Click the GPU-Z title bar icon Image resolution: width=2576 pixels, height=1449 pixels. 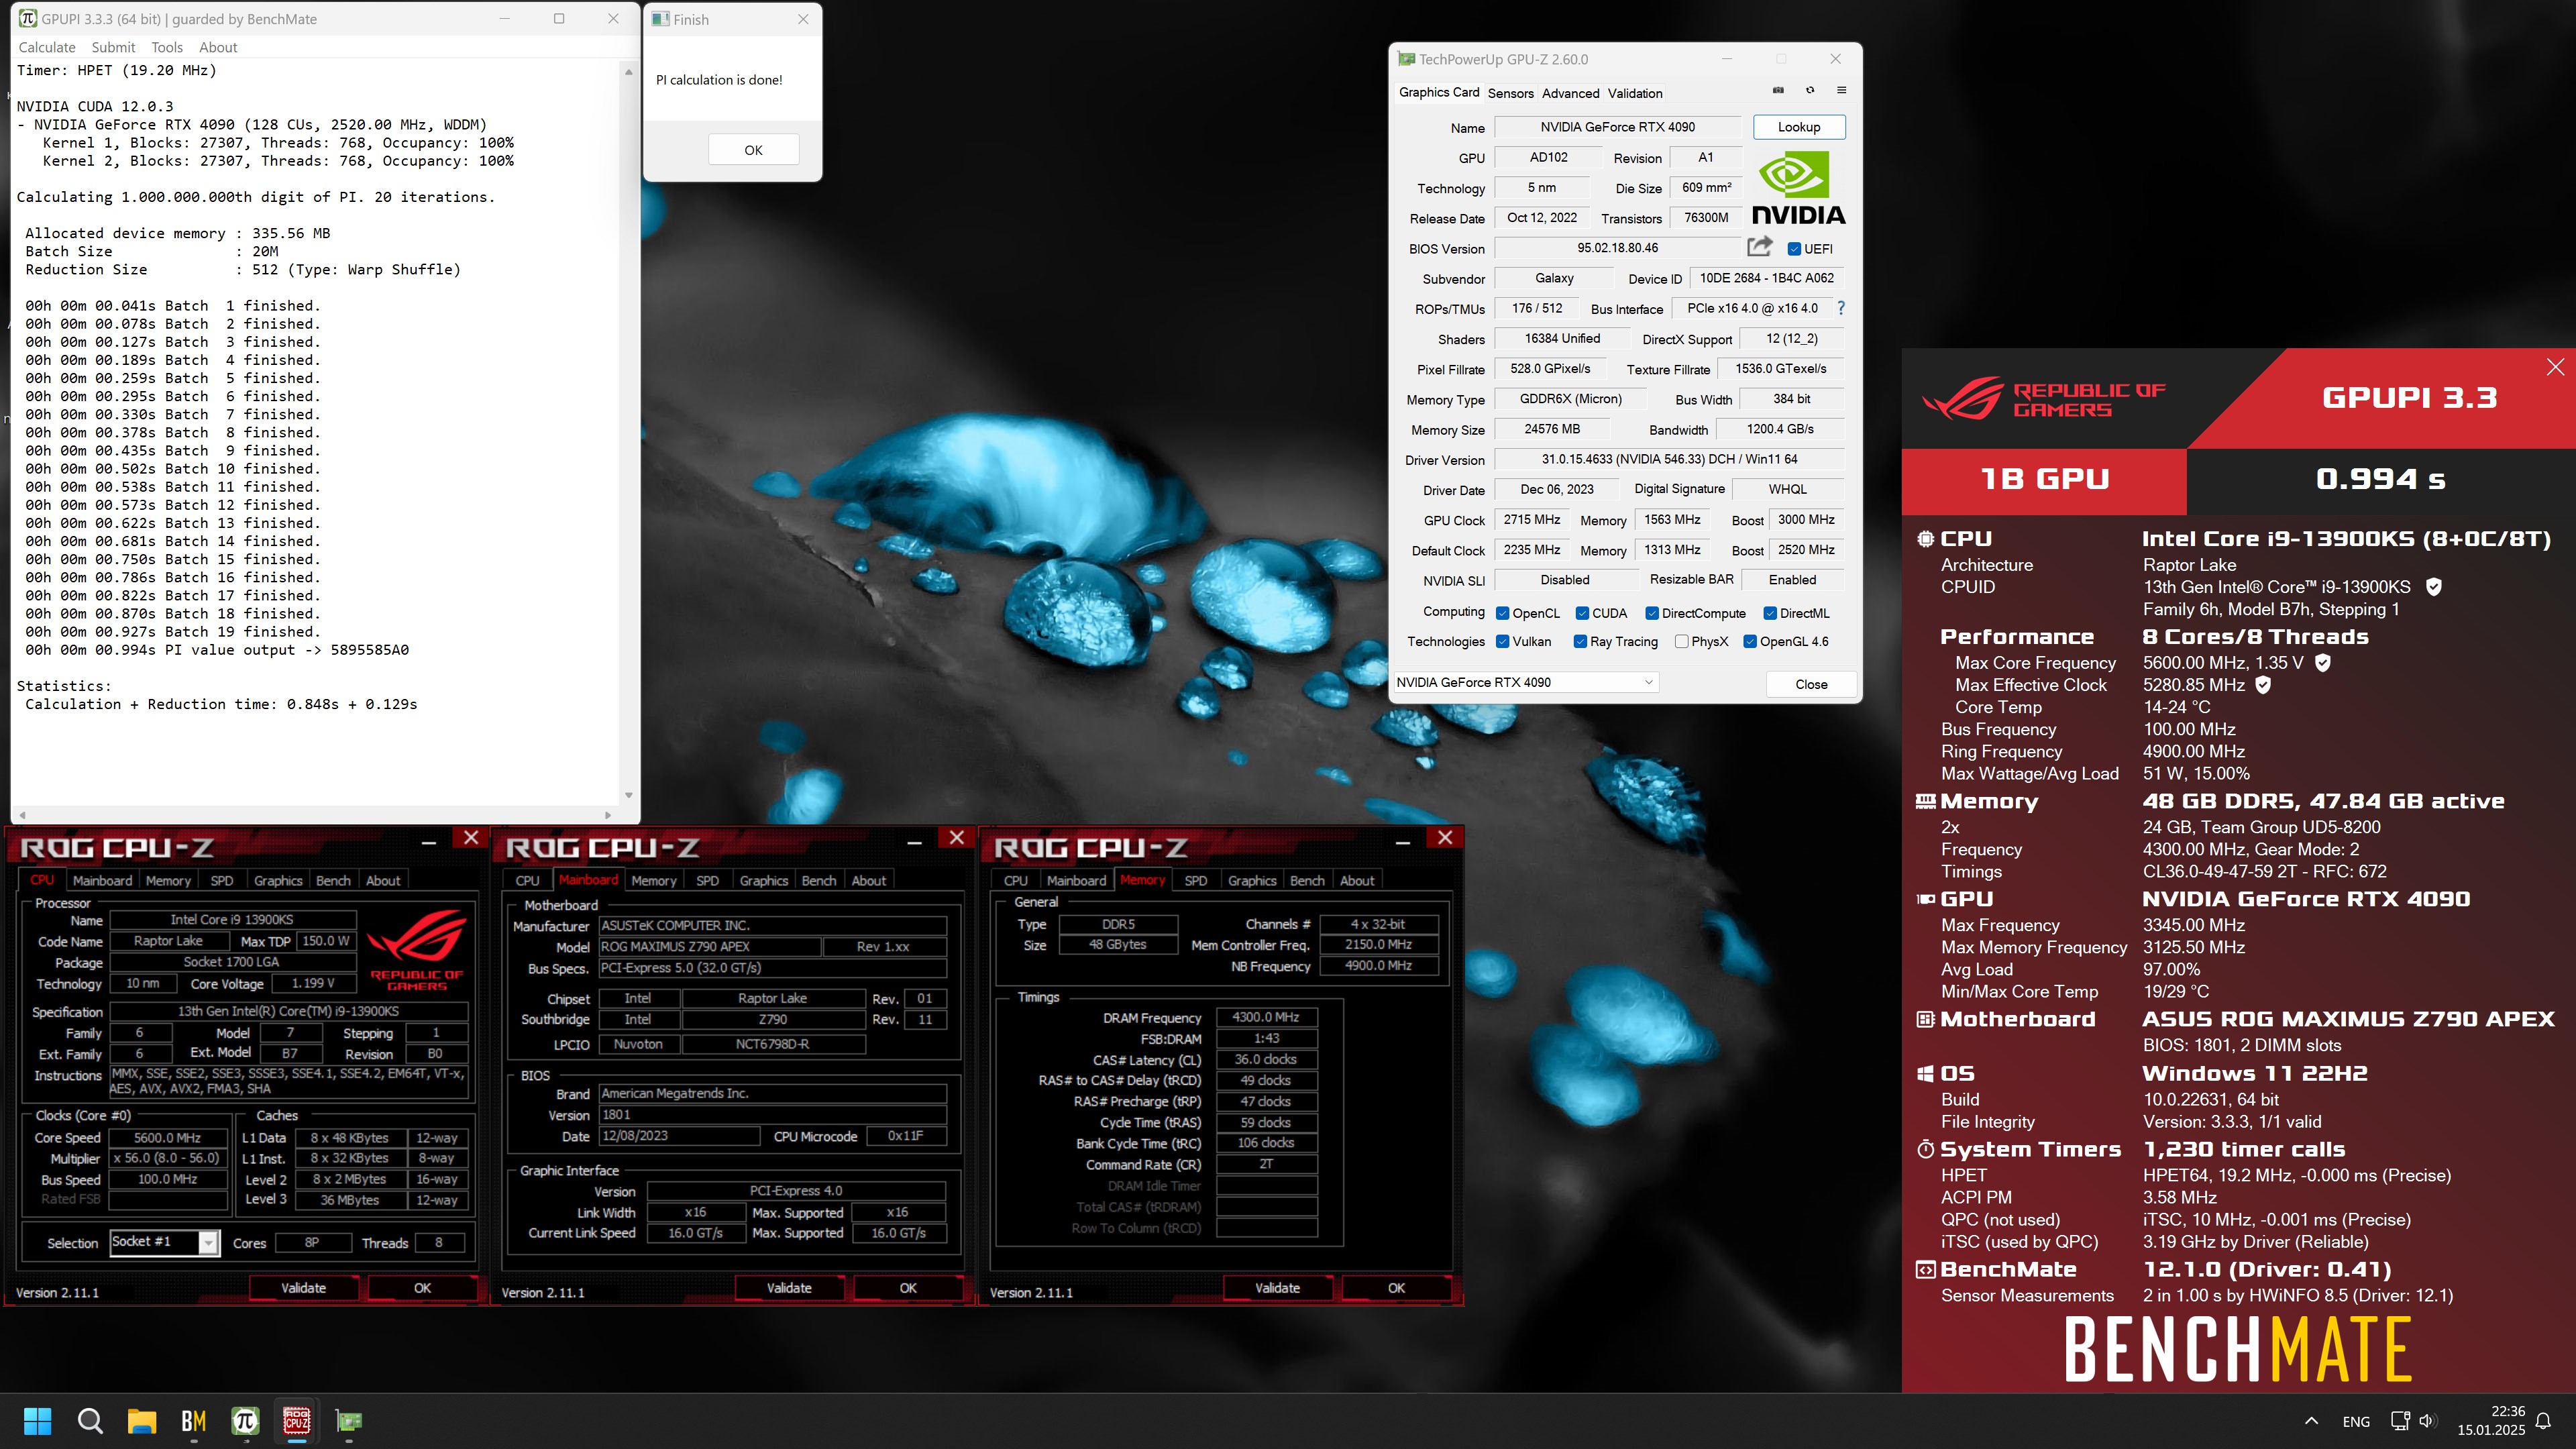[x=1407, y=59]
